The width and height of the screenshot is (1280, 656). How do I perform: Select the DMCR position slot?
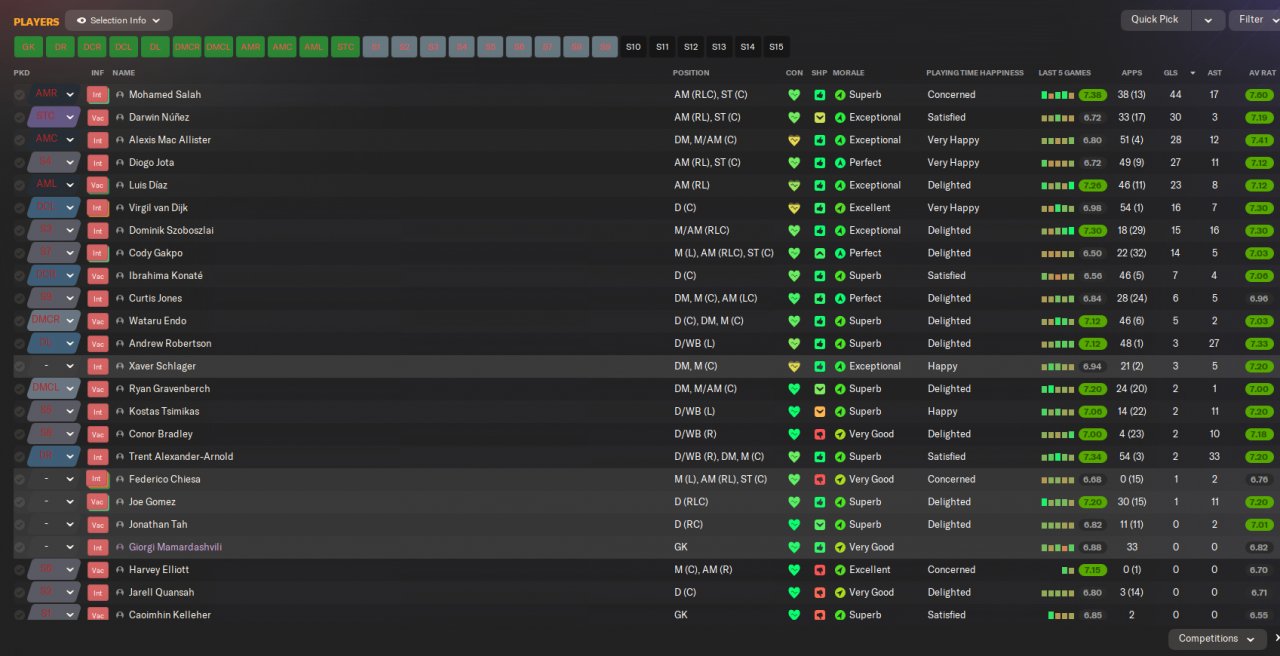pos(187,47)
